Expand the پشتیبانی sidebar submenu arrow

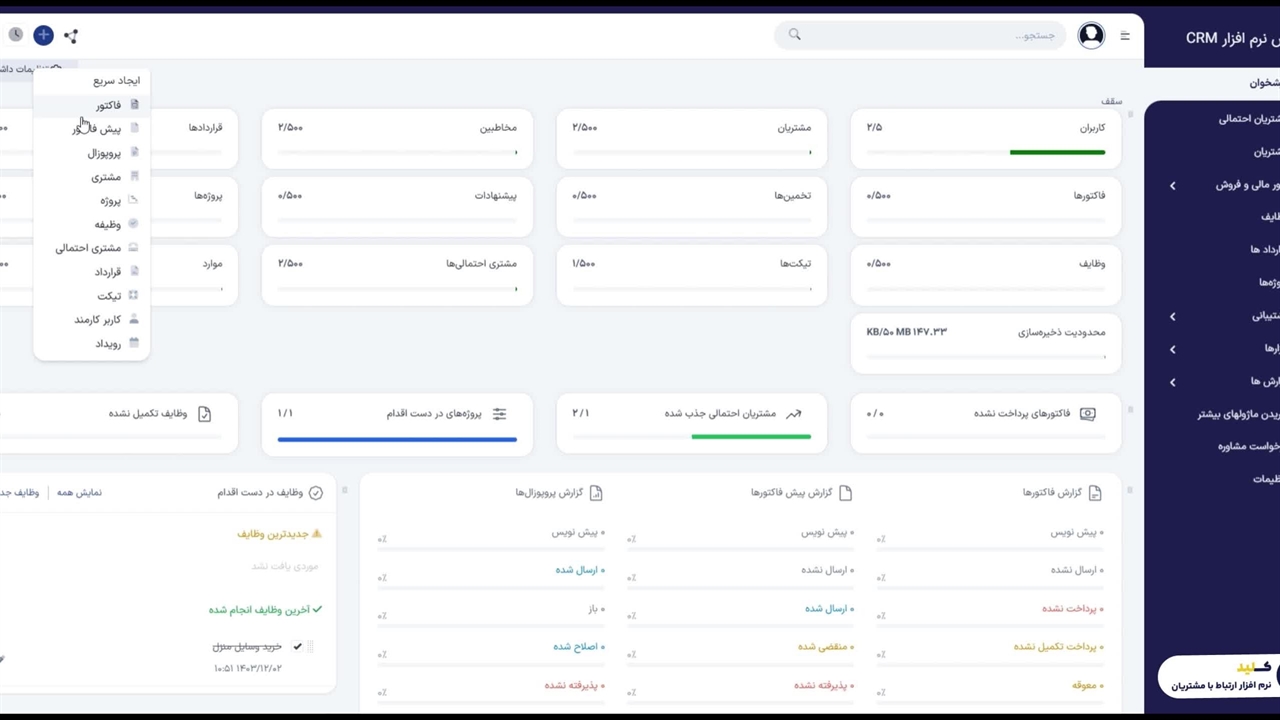[x=1173, y=316]
